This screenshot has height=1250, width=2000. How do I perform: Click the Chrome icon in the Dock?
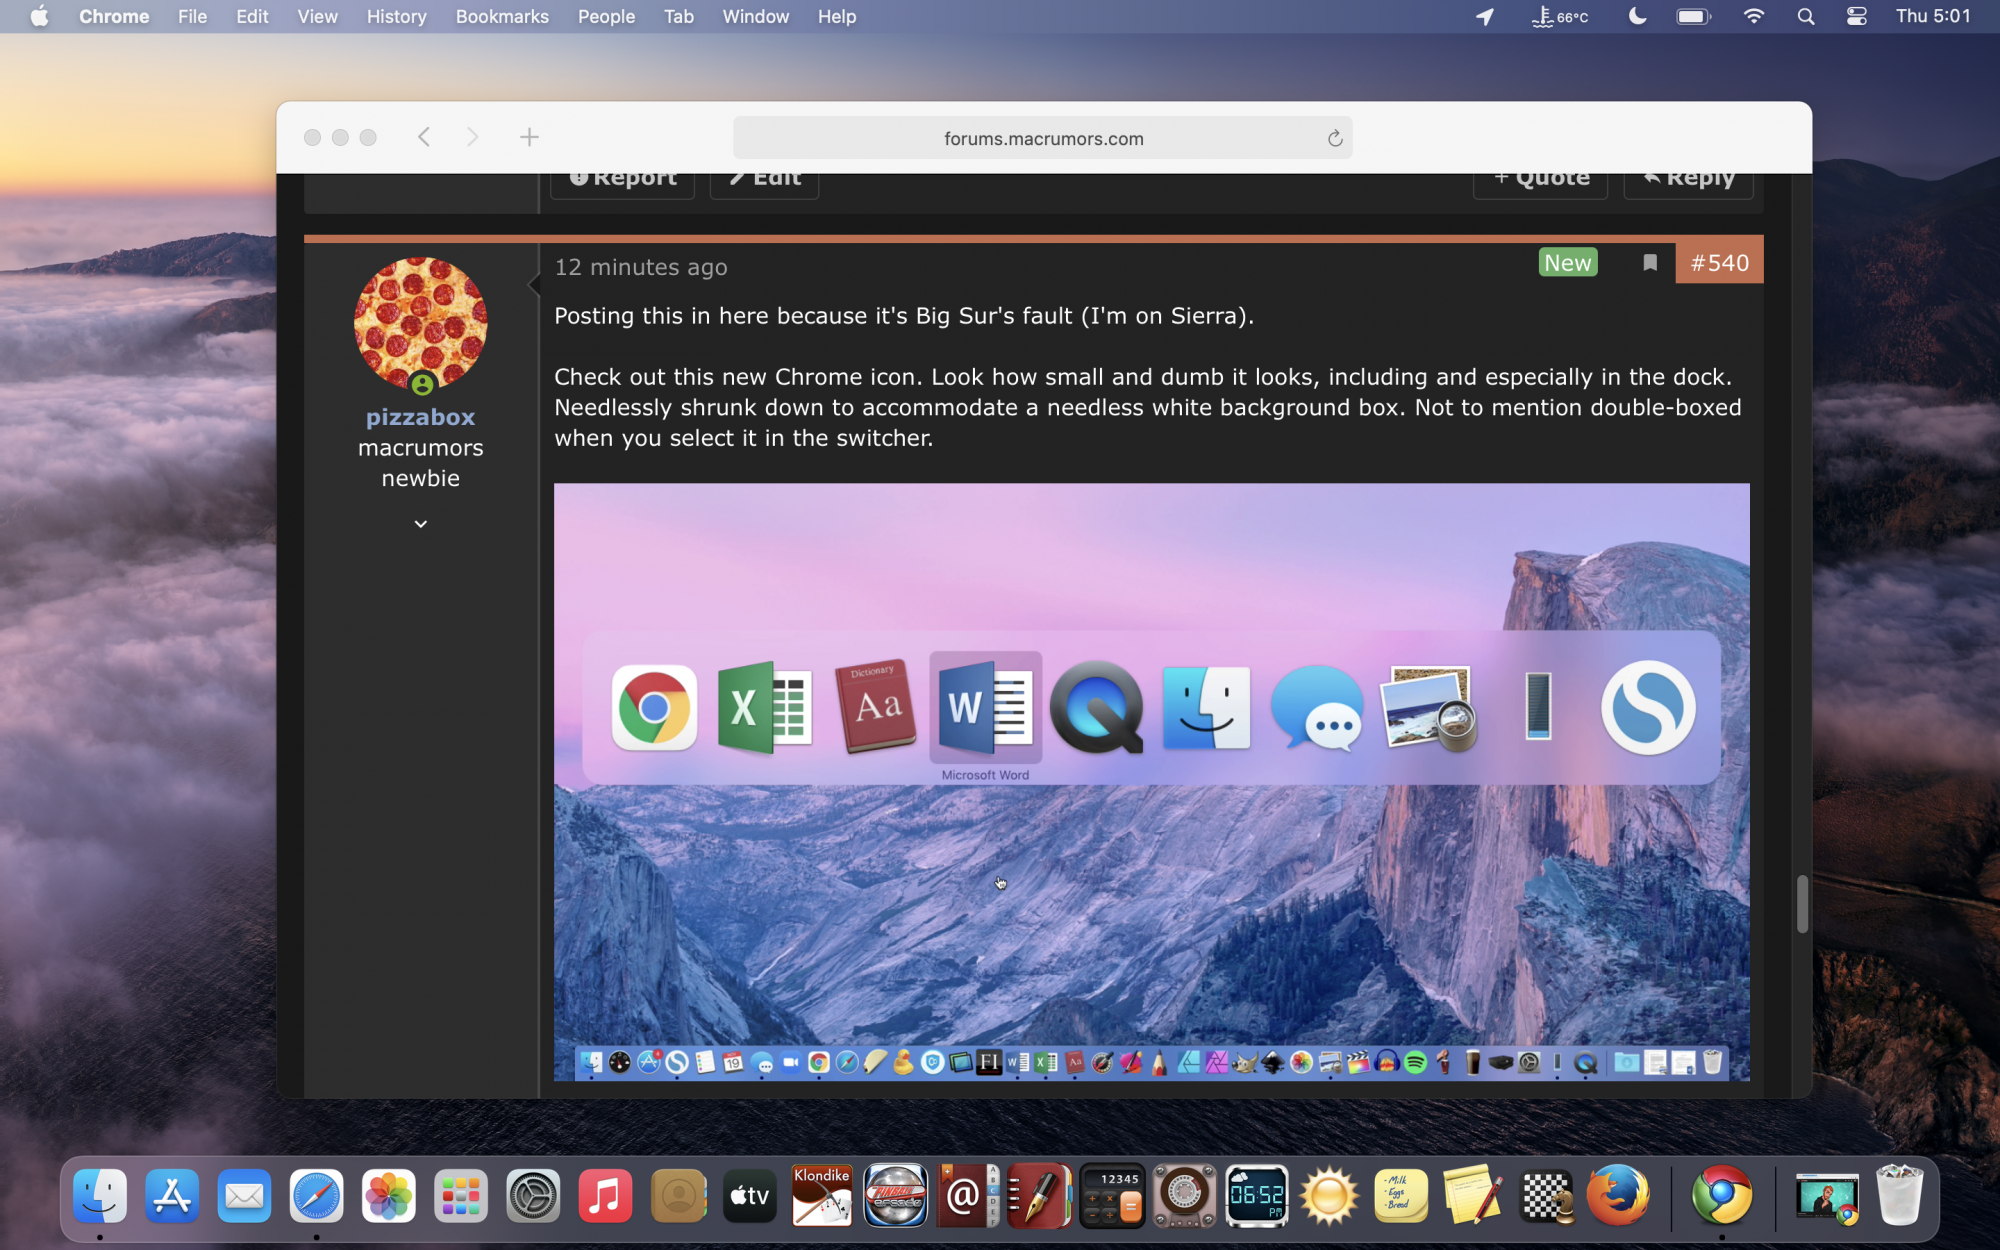click(1722, 1195)
